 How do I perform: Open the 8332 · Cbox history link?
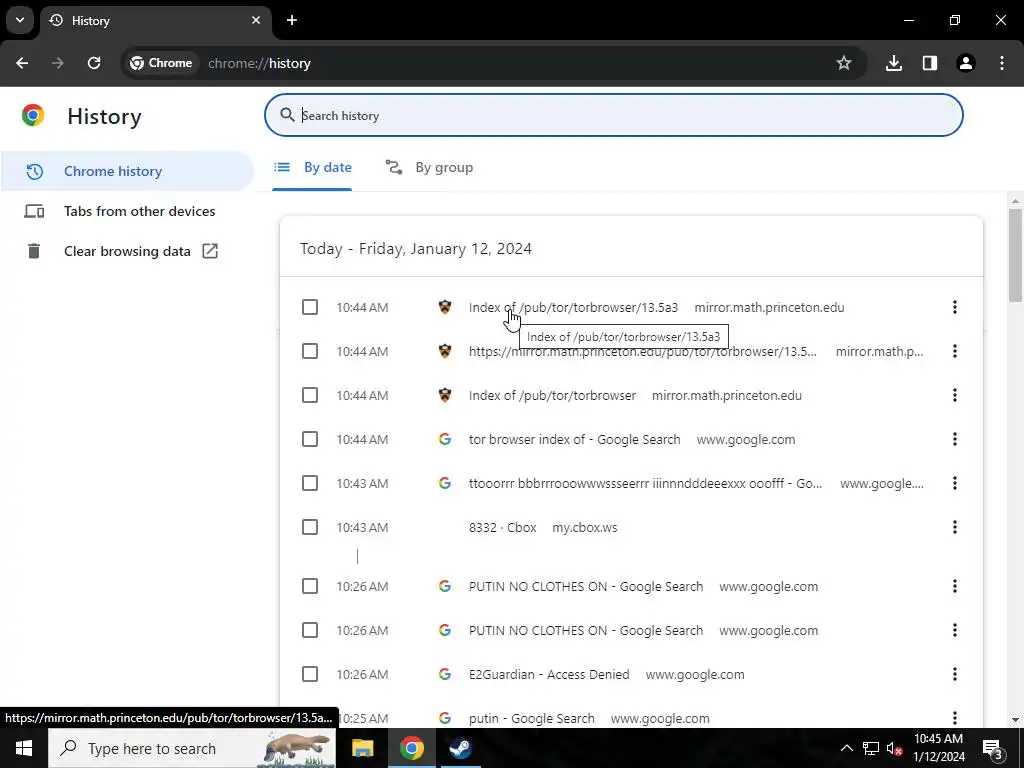502,528
